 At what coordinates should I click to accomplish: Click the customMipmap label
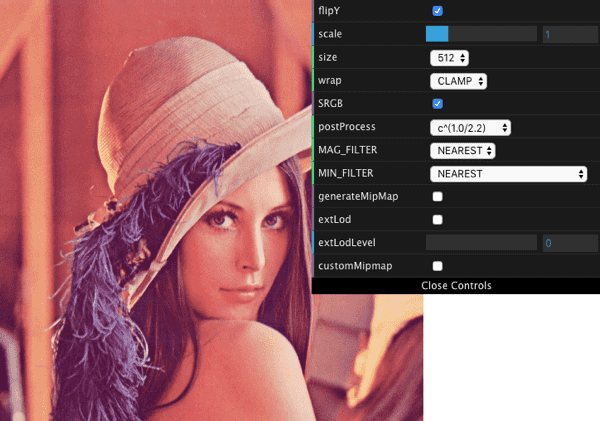[x=355, y=266]
